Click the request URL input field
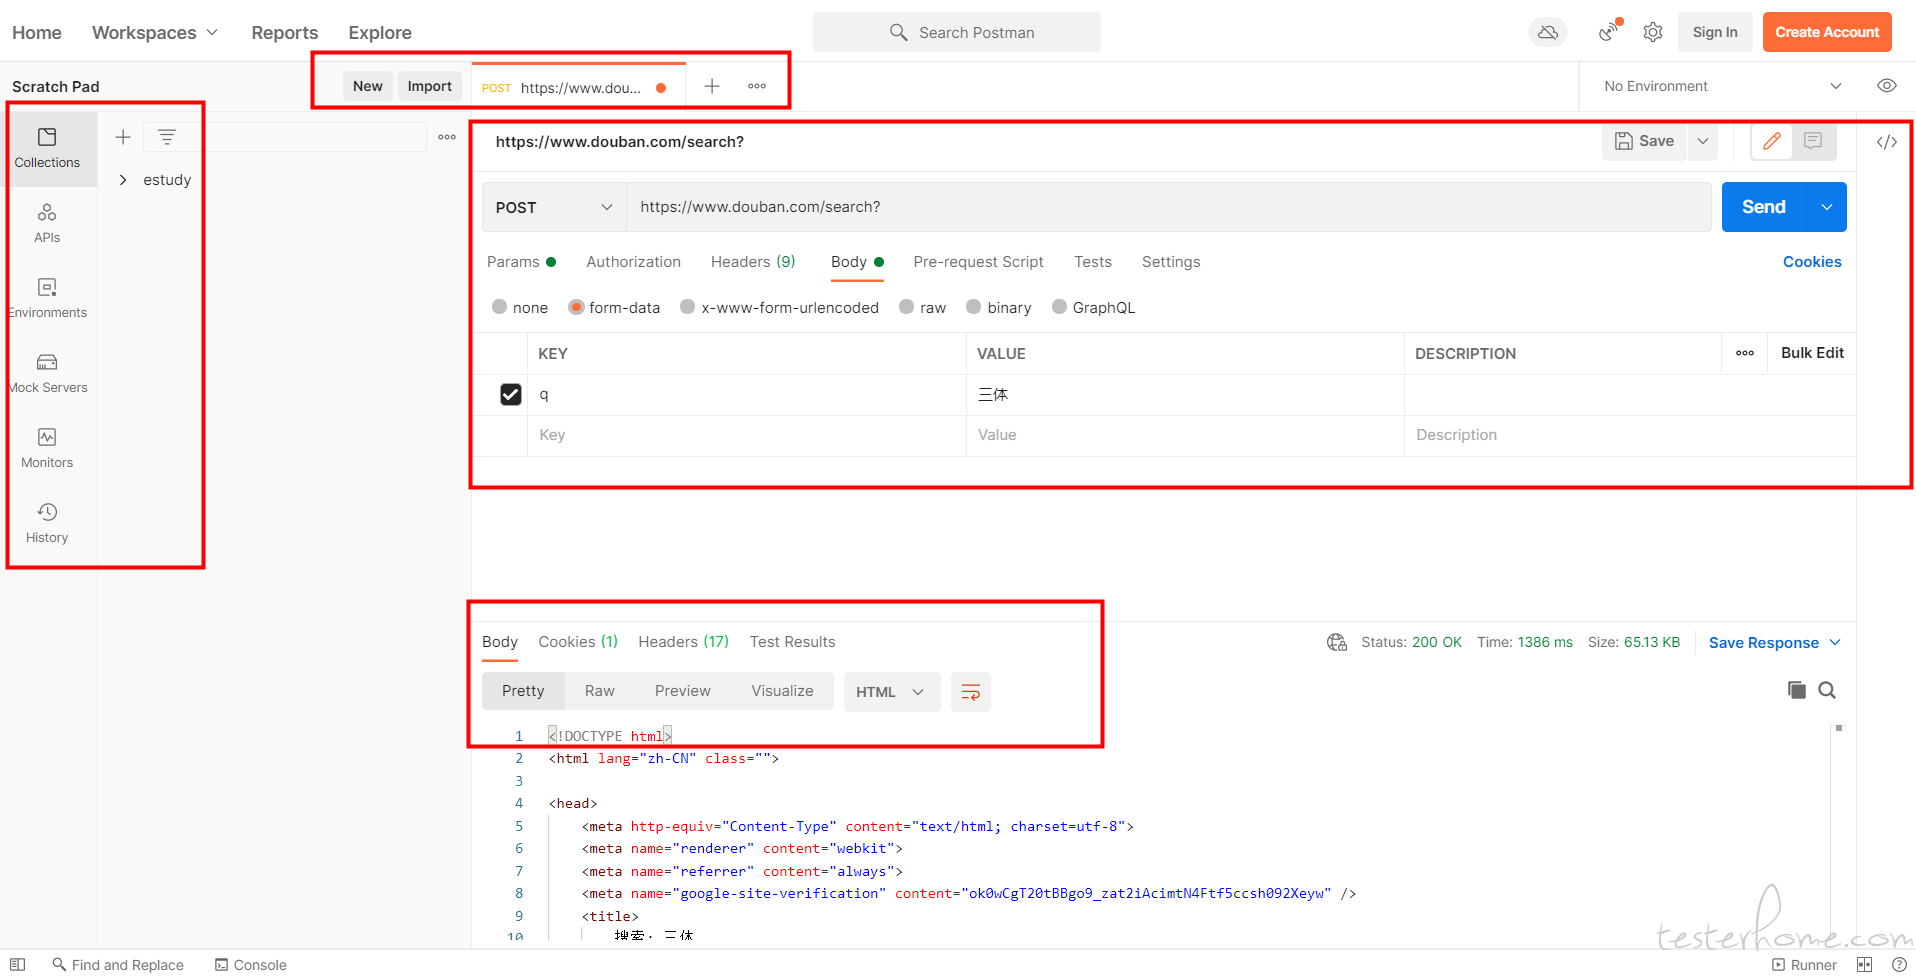Image resolution: width=1916 pixels, height=976 pixels. [1169, 207]
